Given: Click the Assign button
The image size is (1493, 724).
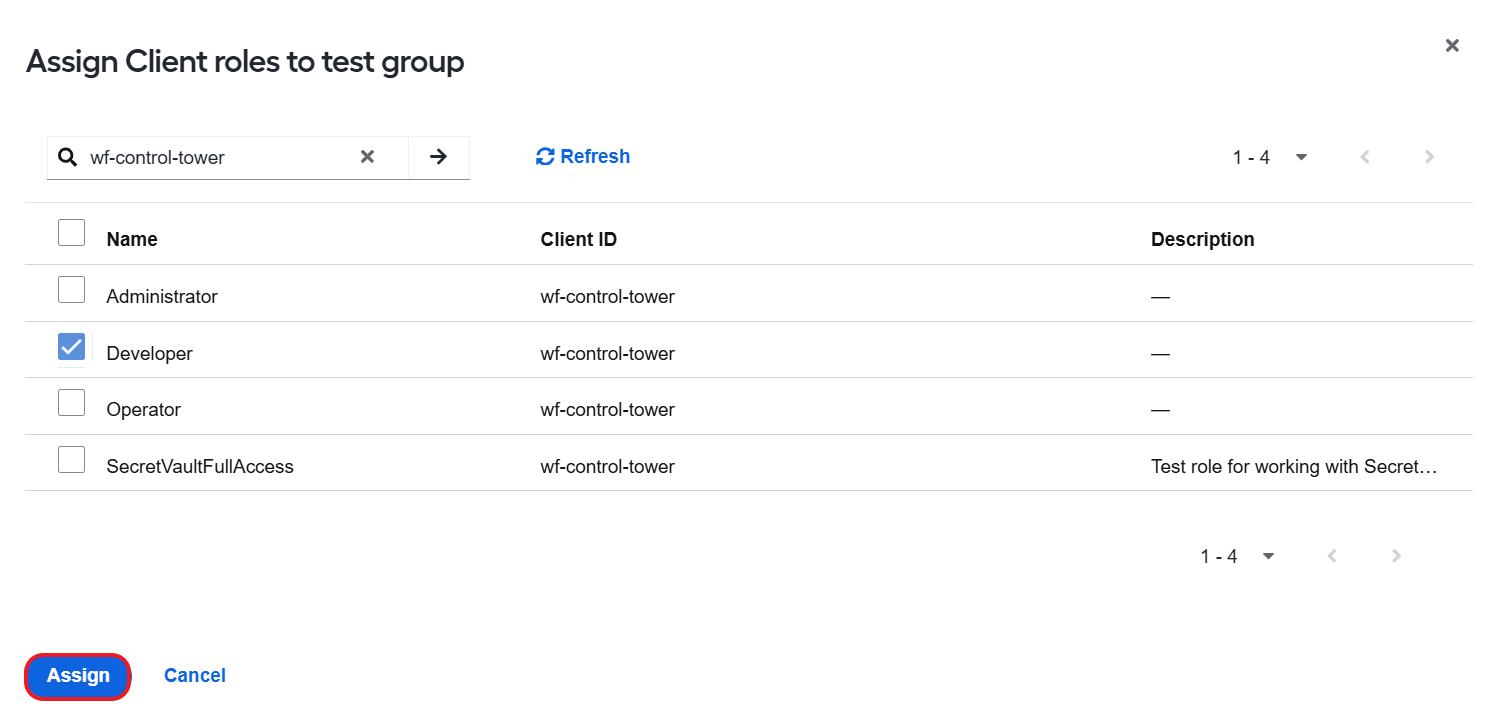Looking at the screenshot, I should 78,676.
